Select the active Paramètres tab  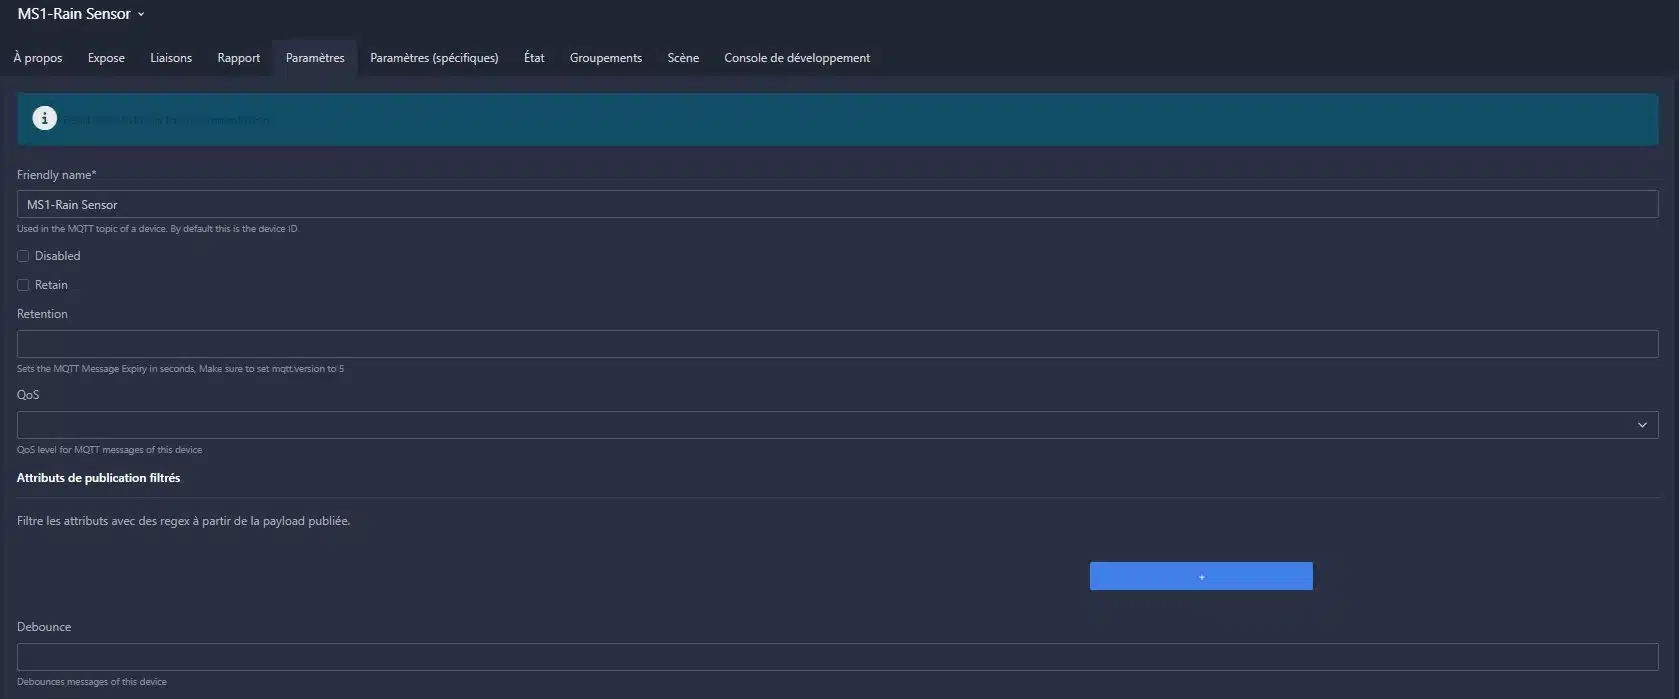pyautogui.click(x=315, y=58)
